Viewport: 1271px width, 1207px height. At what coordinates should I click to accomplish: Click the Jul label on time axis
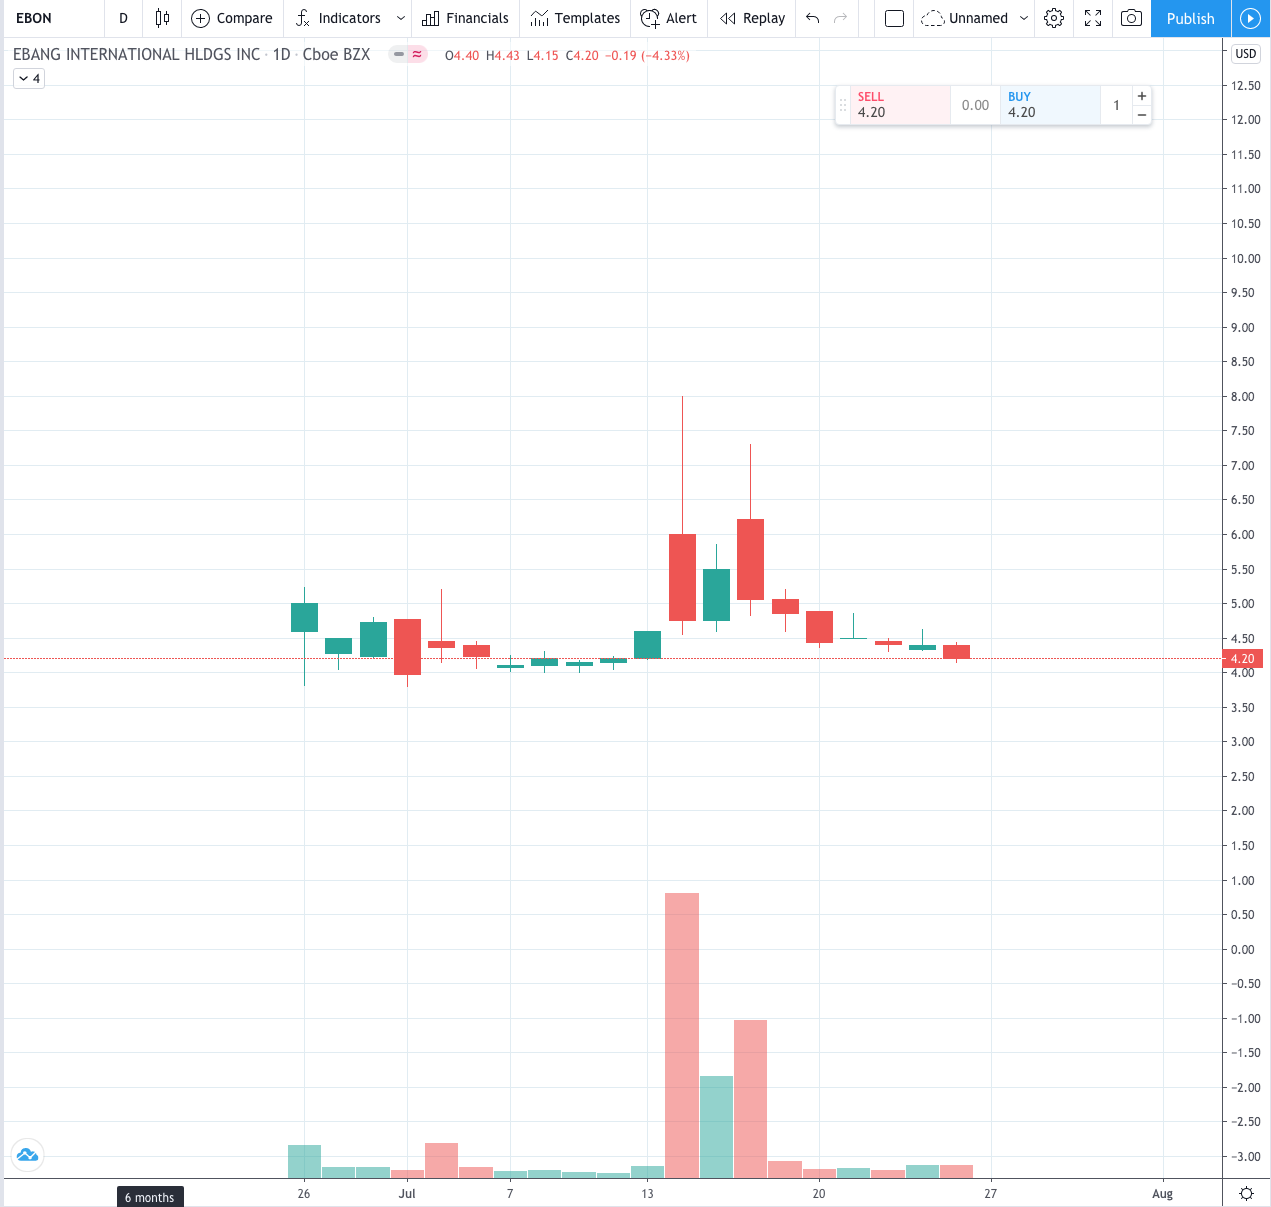pos(407,1193)
